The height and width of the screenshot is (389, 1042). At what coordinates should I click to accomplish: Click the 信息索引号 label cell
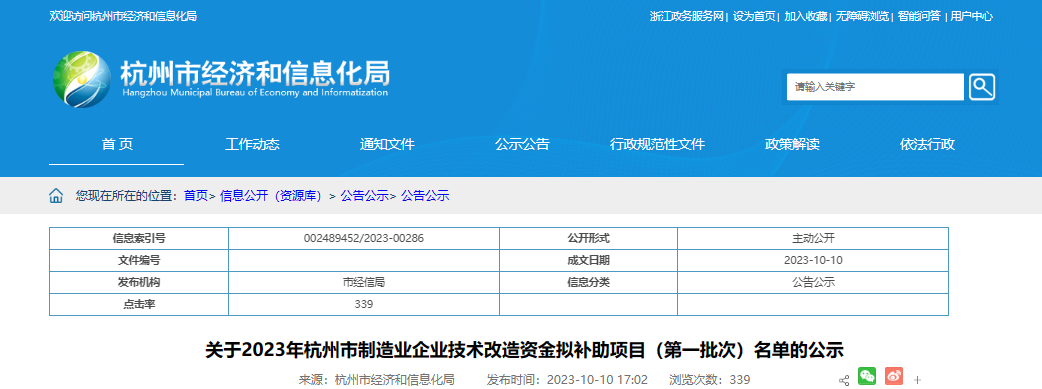pos(139,239)
